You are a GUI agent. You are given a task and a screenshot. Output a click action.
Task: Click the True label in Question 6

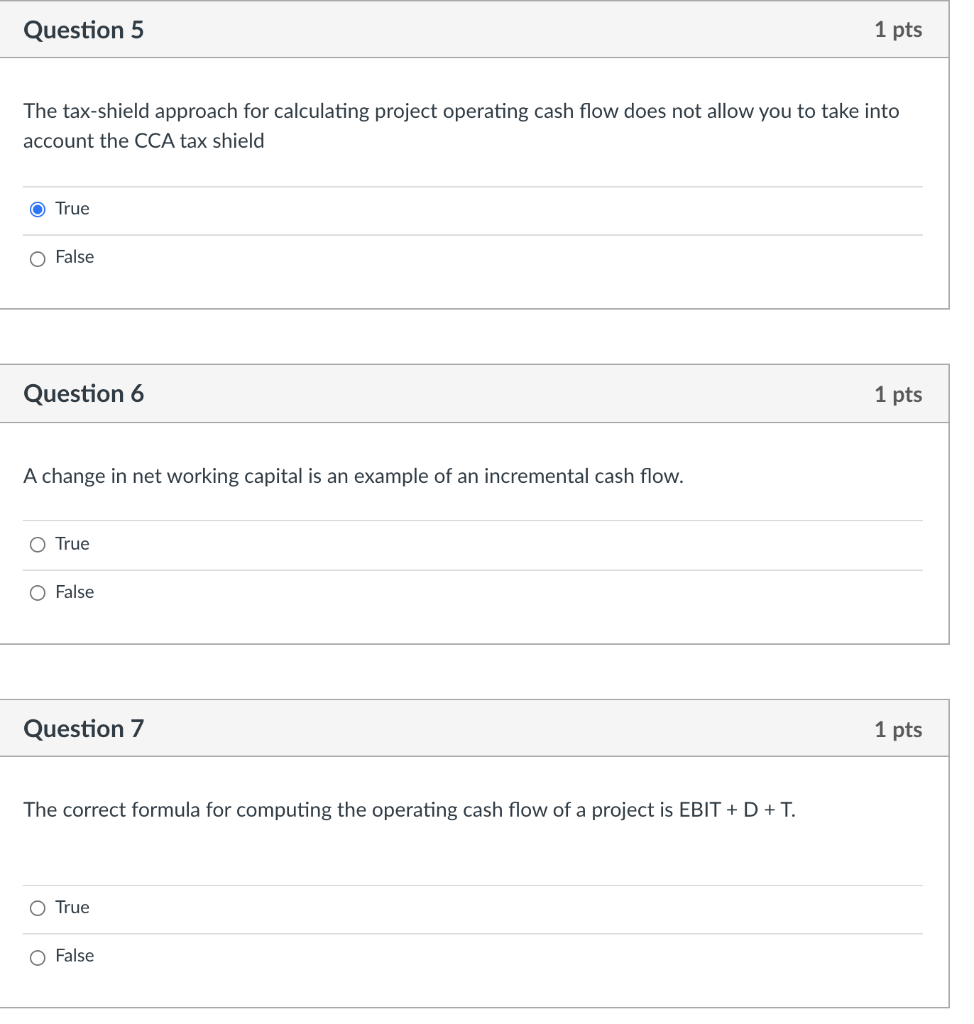71,544
